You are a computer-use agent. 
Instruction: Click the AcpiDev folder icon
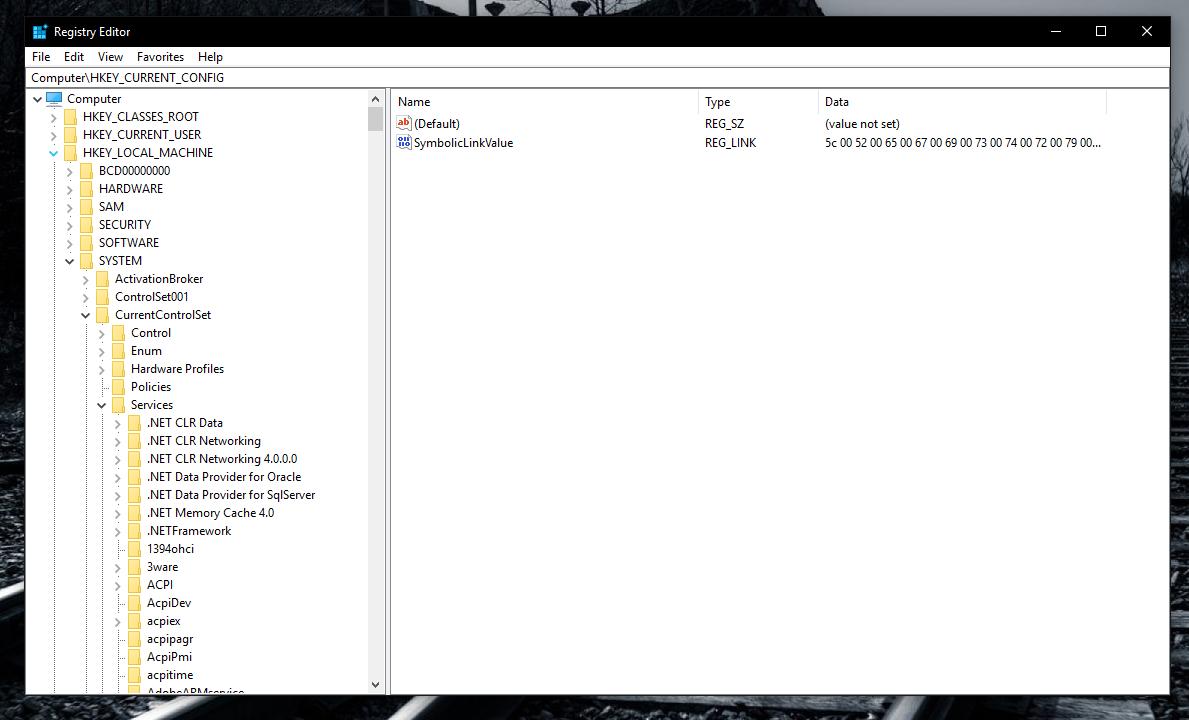[x=134, y=603]
